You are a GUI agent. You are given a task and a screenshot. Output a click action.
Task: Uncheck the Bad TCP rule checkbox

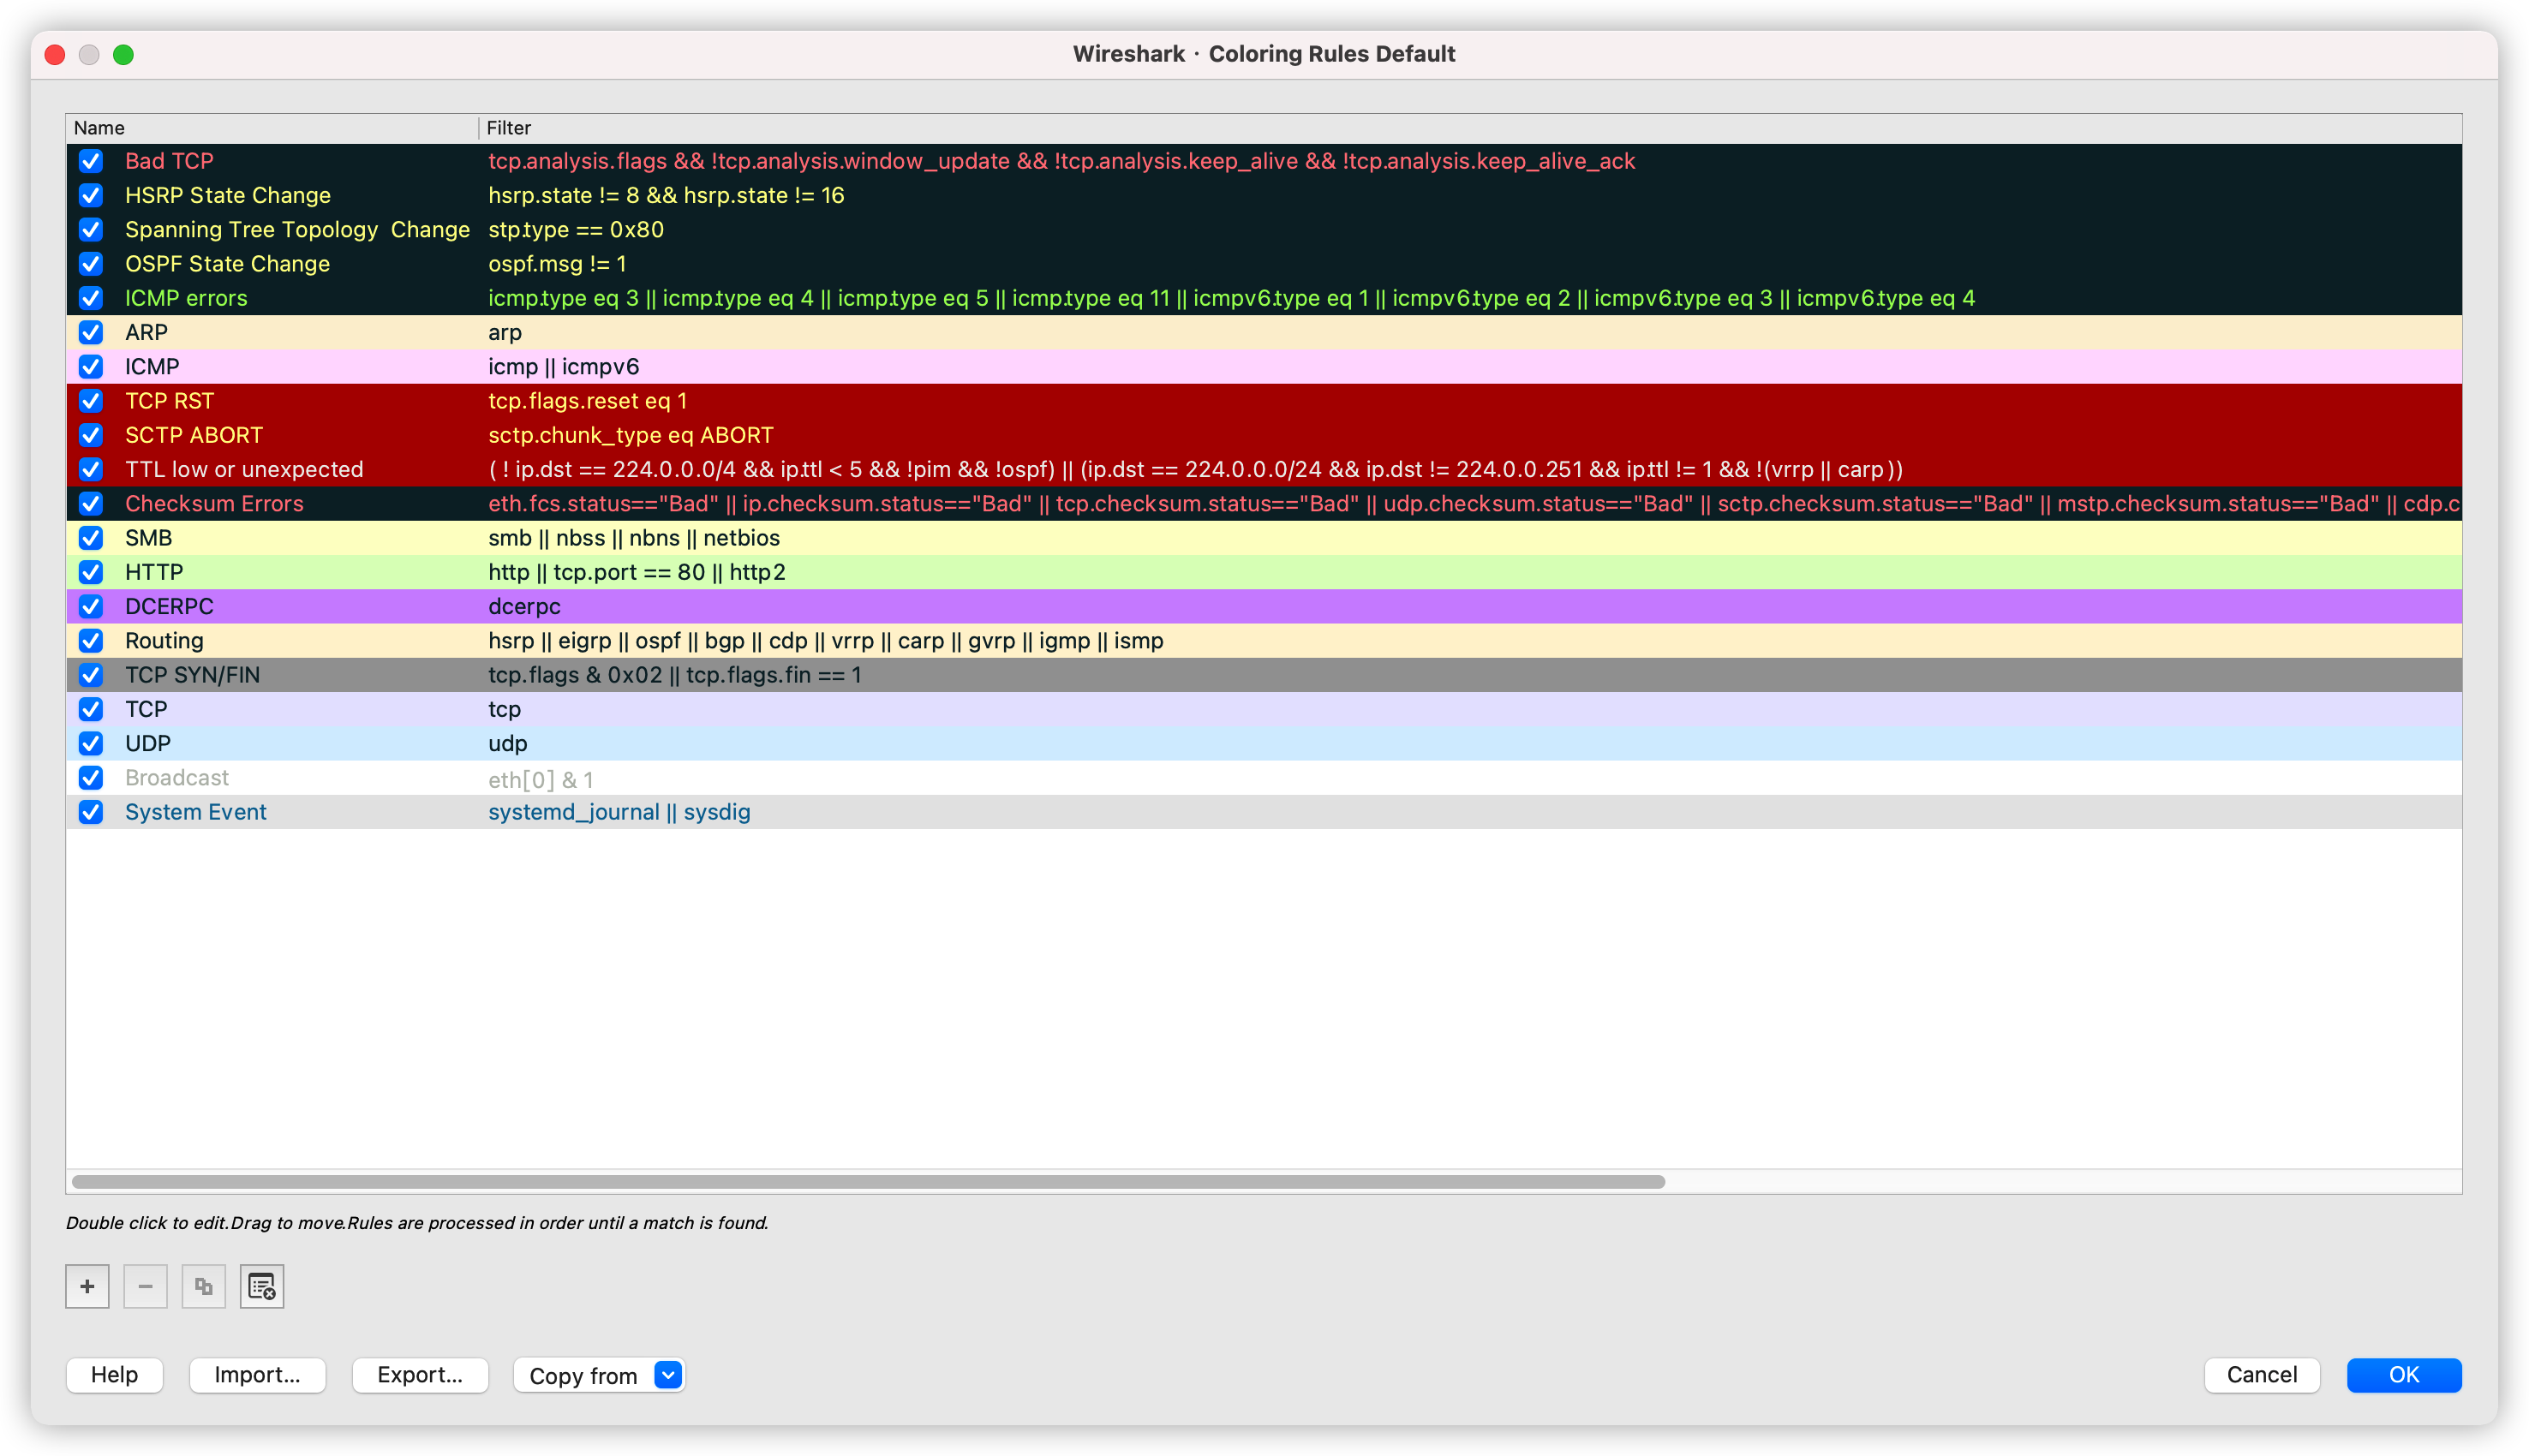click(91, 161)
